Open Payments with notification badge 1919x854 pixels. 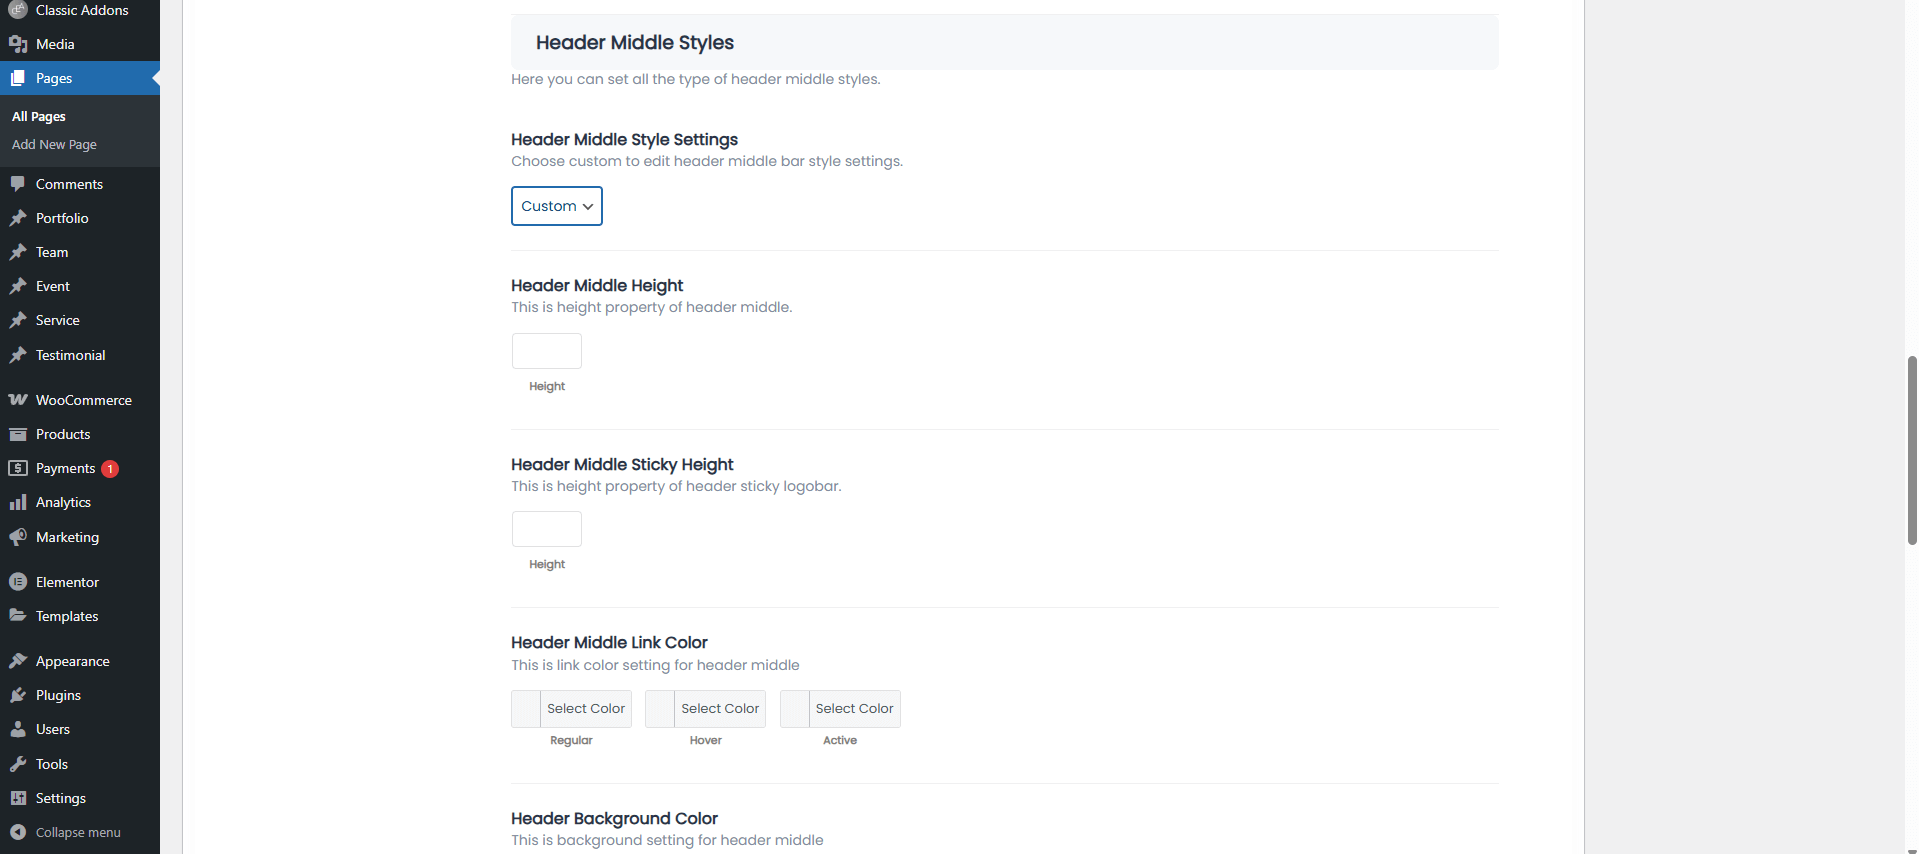pyautogui.click(x=66, y=468)
